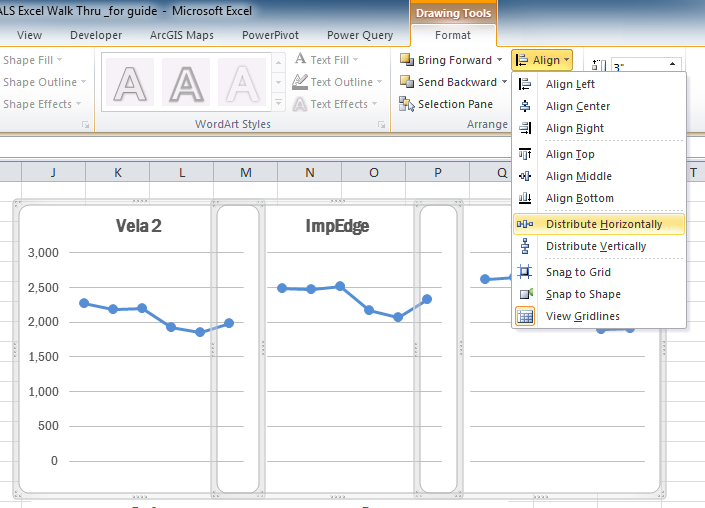Expand Bring Forward dropdown arrow
This screenshot has height=508, width=705.
click(x=500, y=60)
